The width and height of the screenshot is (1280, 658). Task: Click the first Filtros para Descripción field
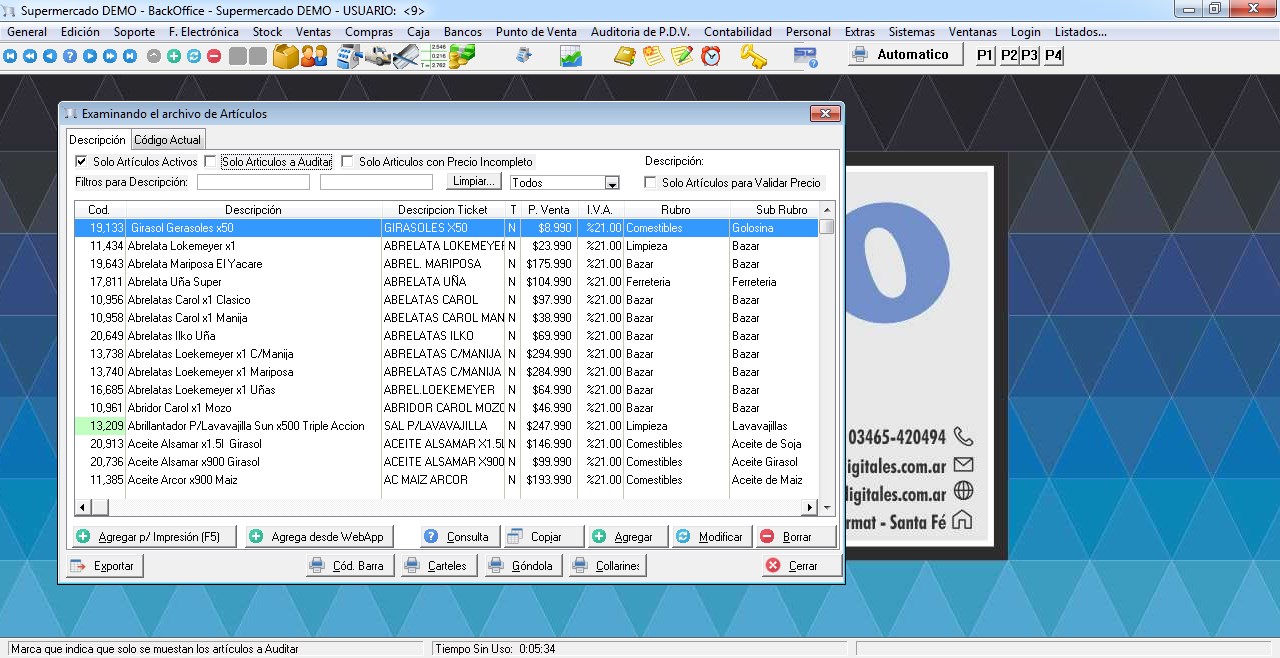point(253,183)
